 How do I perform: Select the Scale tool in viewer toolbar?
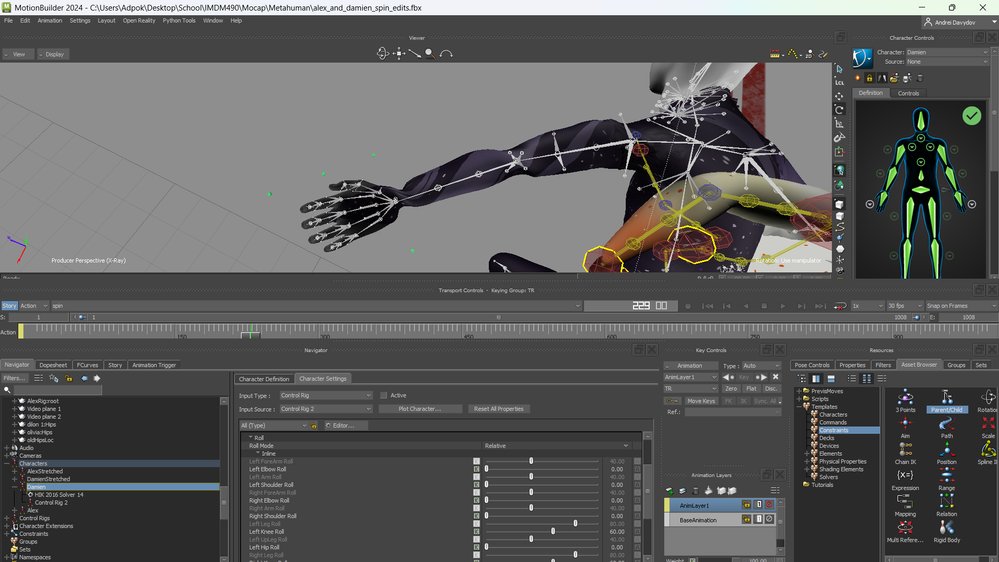(x=840, y=124)
